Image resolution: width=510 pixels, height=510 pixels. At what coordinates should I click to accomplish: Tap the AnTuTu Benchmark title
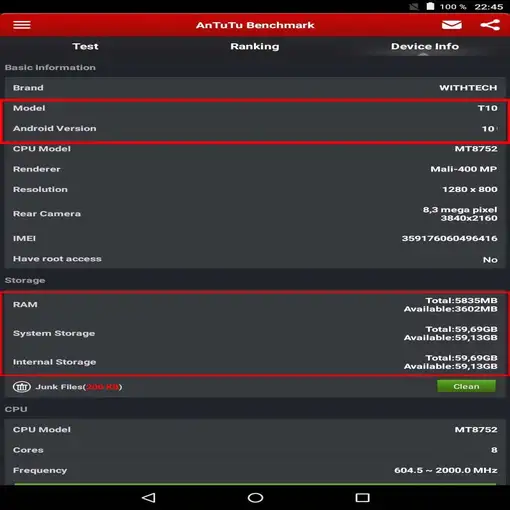click(255, 25)
